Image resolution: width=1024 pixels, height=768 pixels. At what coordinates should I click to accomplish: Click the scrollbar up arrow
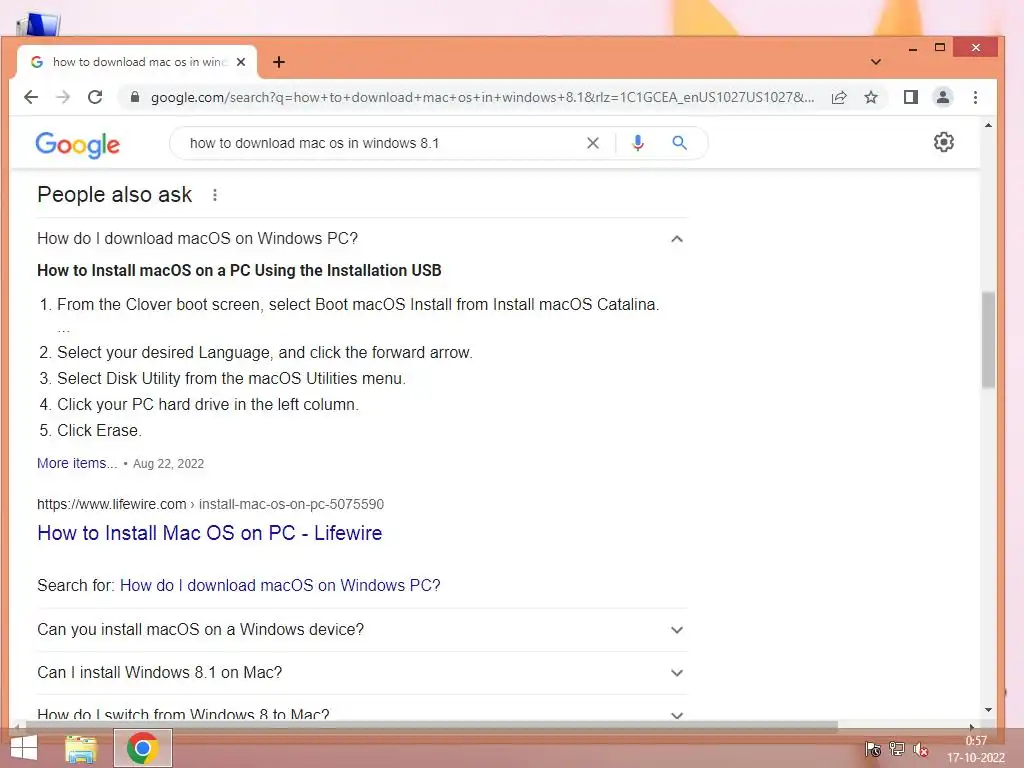point(988,125)
